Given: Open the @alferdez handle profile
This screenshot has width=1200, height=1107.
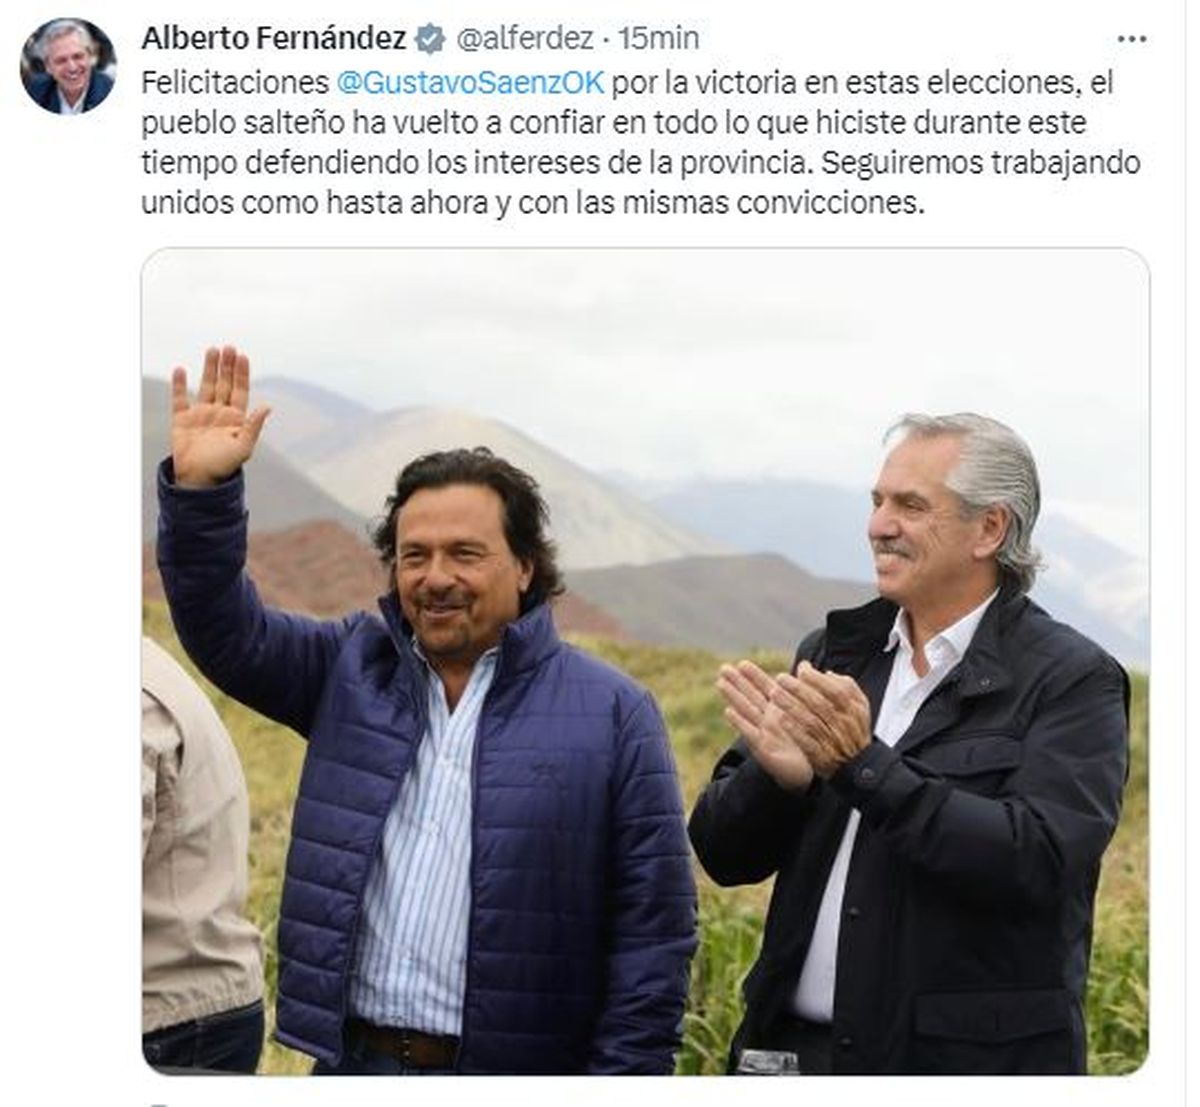Looking at the screenshot, I should click(524, 39).
